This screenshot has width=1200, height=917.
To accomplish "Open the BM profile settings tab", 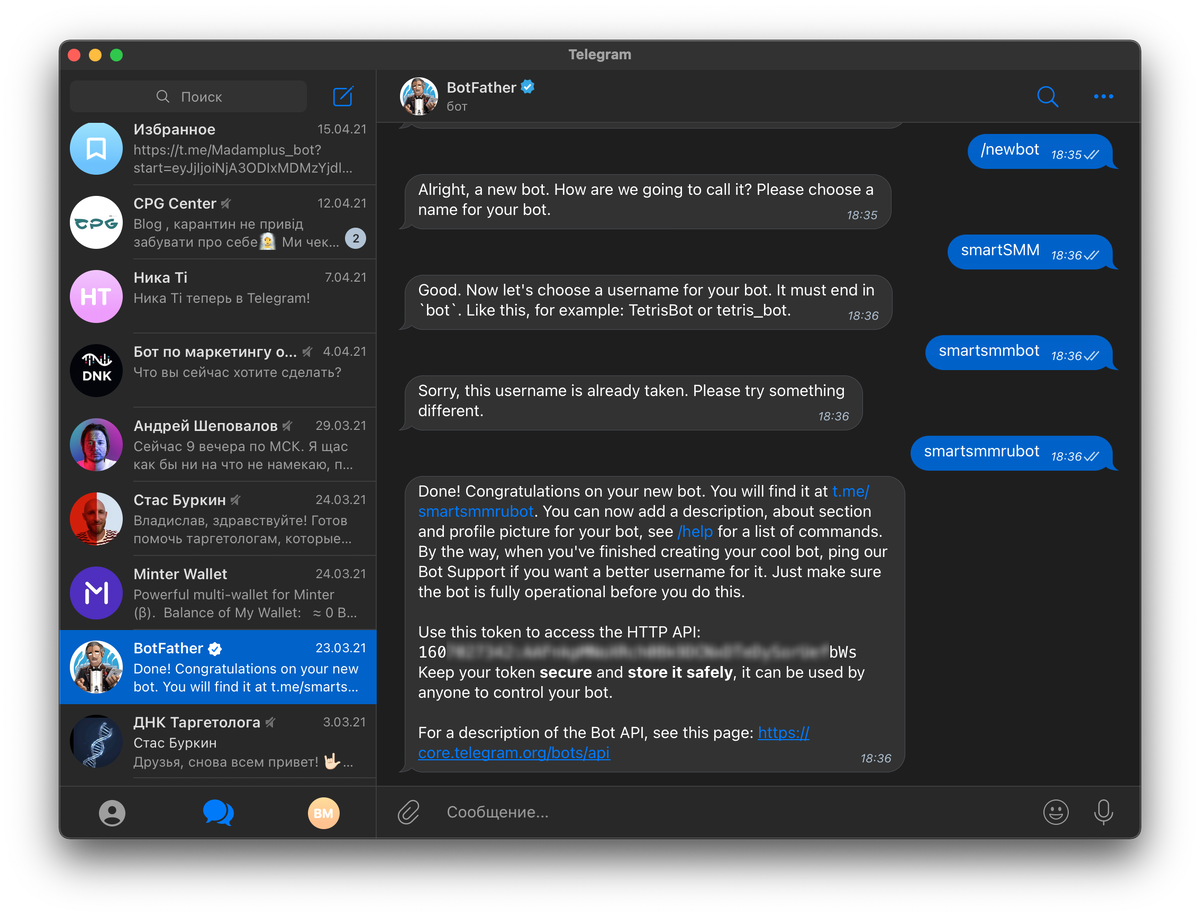I will click(323, 813).
